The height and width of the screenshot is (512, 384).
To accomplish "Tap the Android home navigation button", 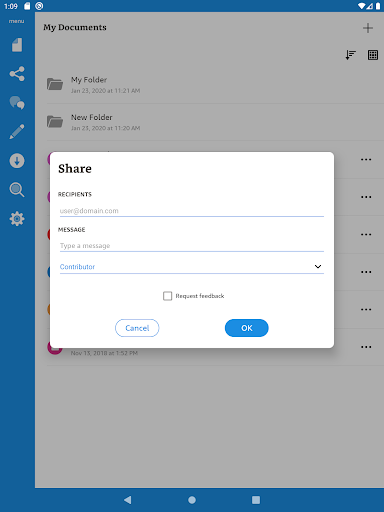I will point(192,500).
